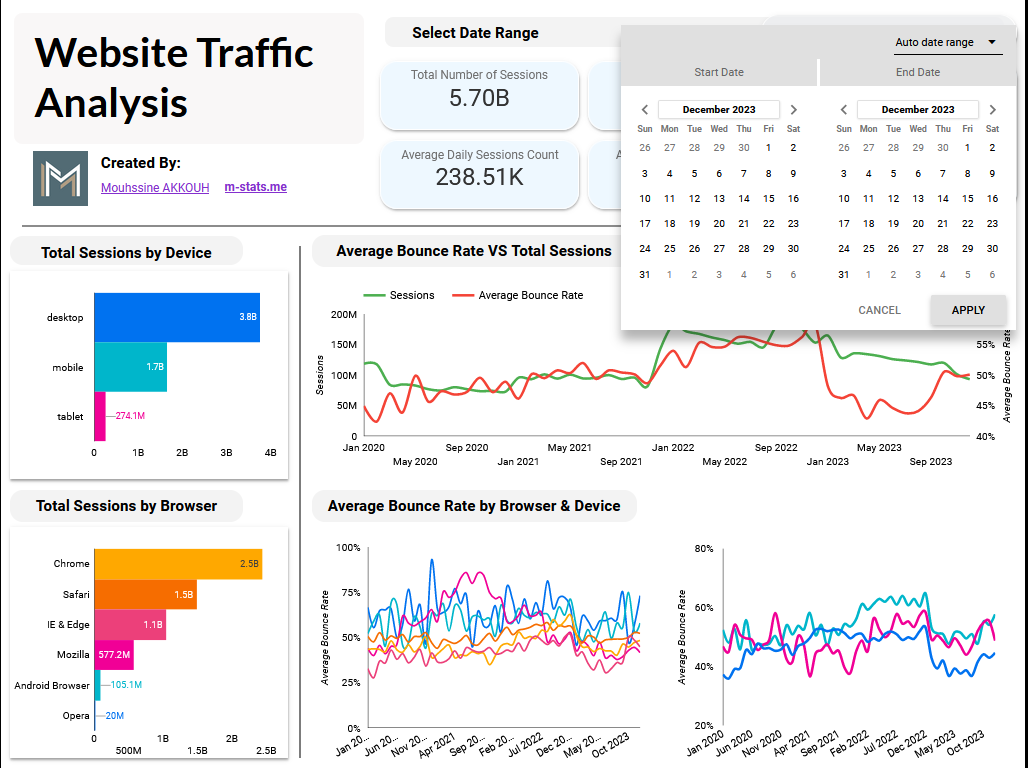Image resolution: width=1028 pixels, height=768 pixels.
Task: Toggle the Sessions legend item
Action: (x=400, y=295)
